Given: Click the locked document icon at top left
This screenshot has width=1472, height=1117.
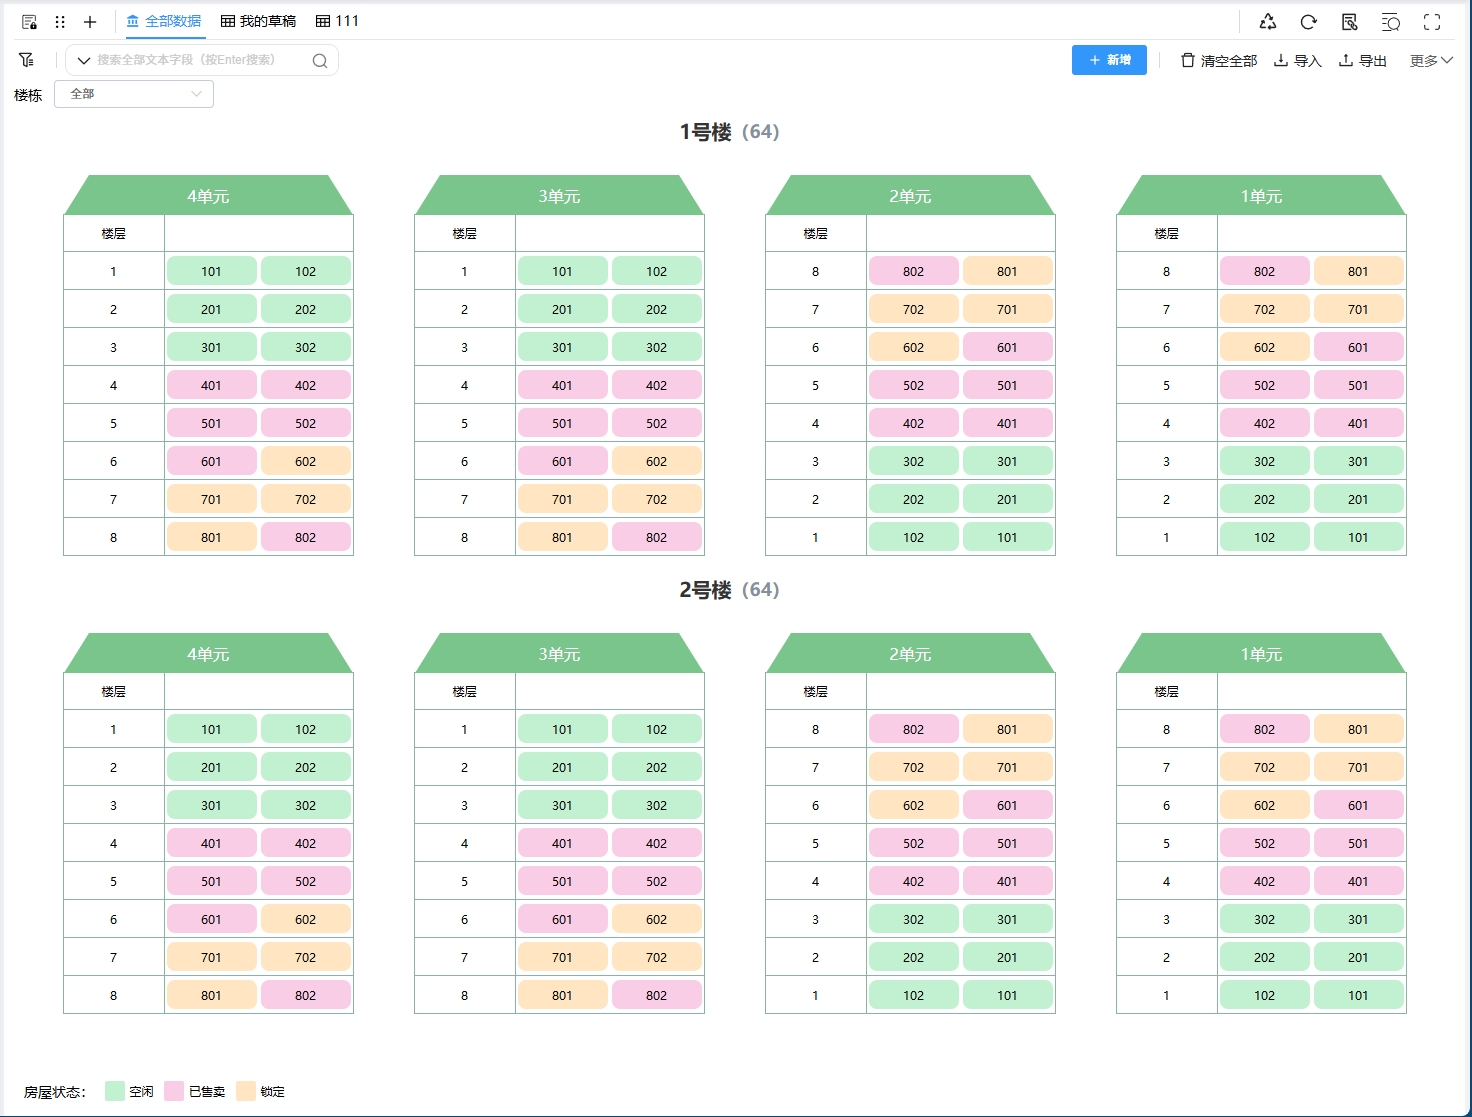Looking at the screenshot, I should point(28,21).
